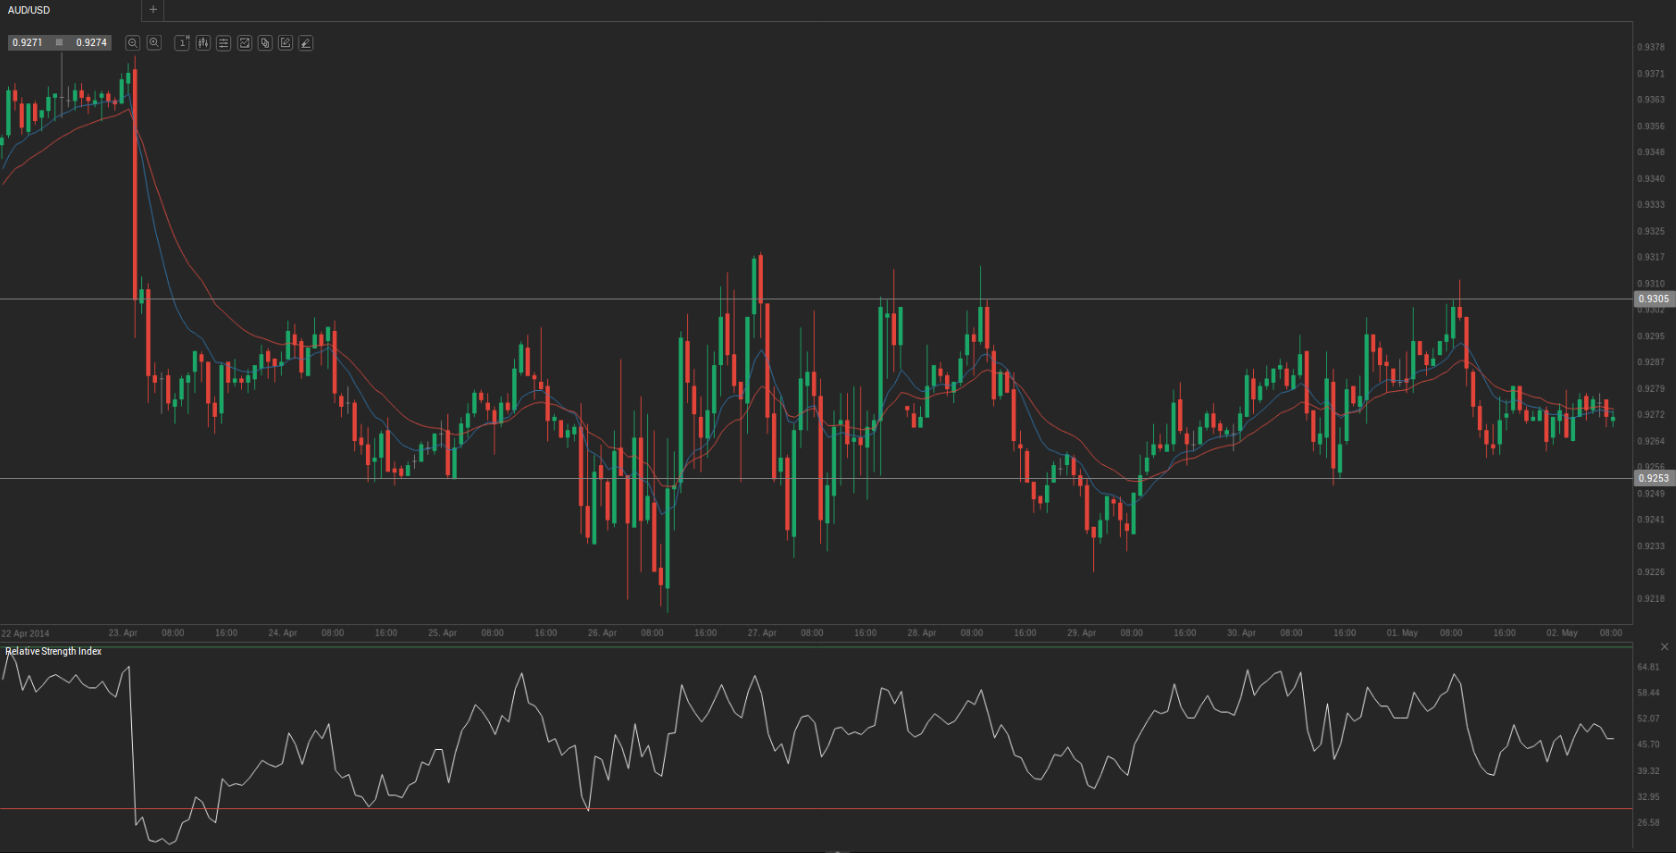Click the chart template icon in toolbar
Screen dimensions: 1676x853
(x=244, y=43)
